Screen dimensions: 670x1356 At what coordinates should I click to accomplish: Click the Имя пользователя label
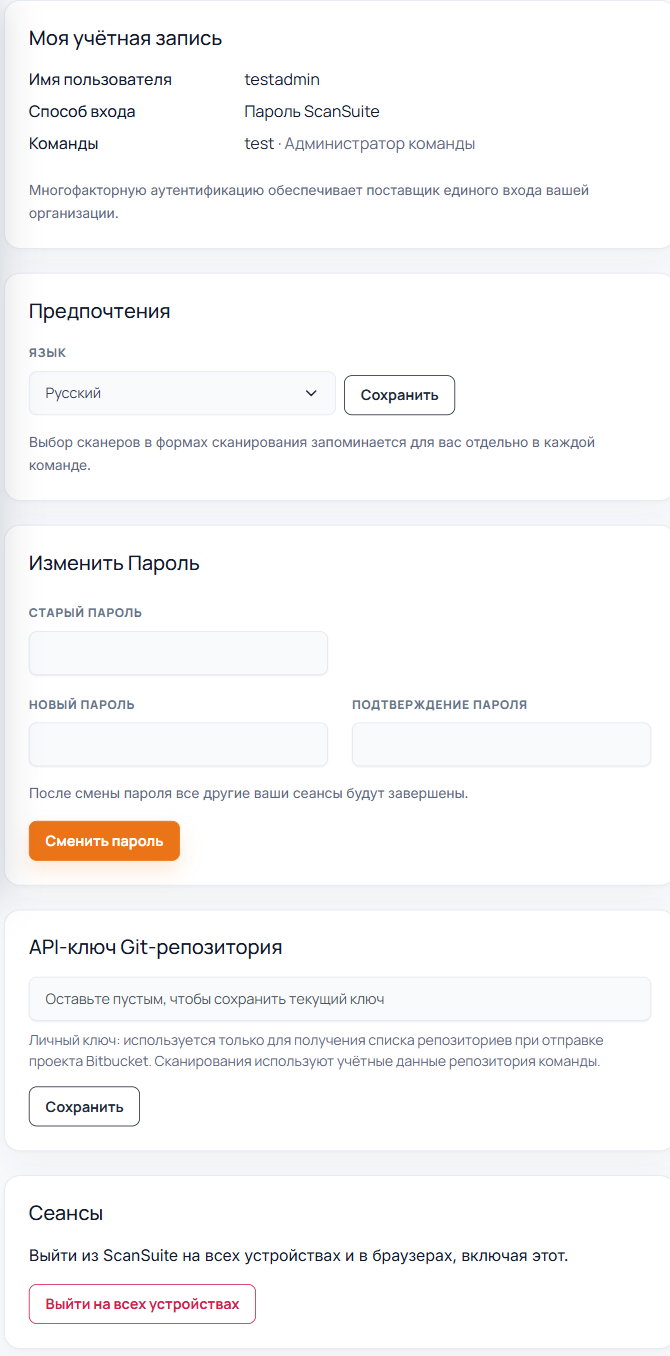click(x=100, y=79)
